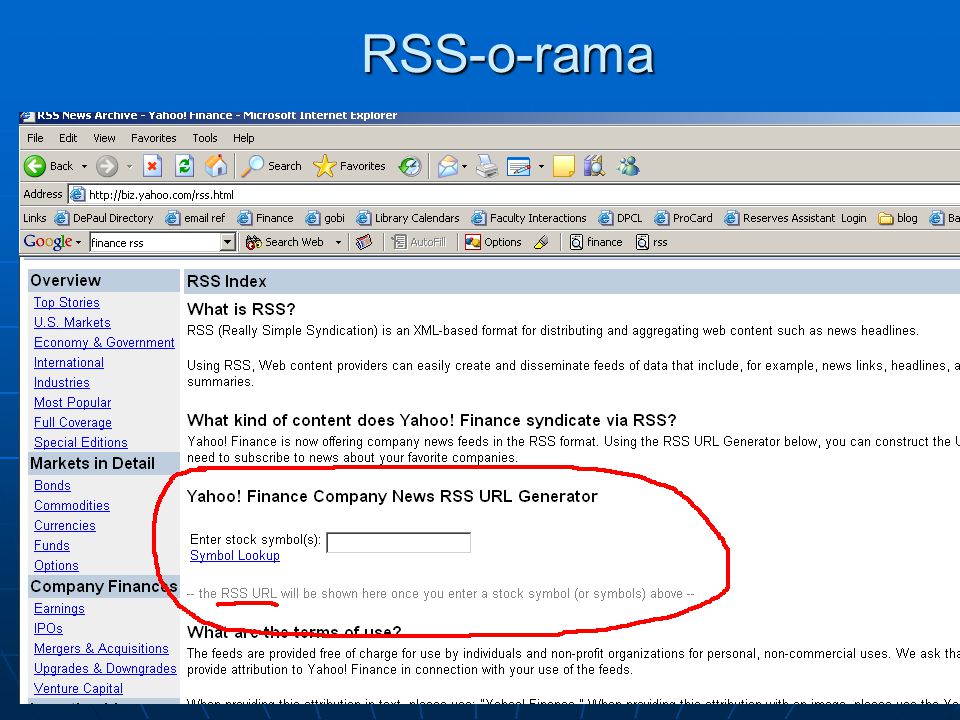Click the Address bar URL field
This screenshot has height=720, width=960.
514,195
